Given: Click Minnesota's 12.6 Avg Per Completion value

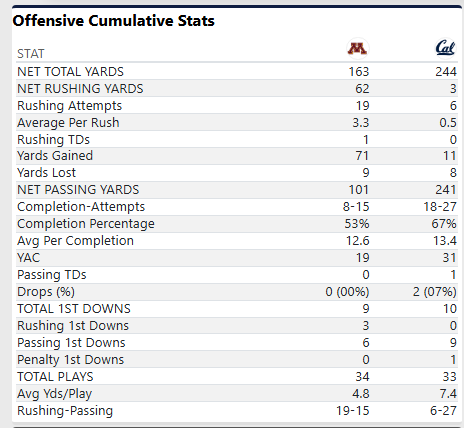Looking at the screenshot, I should [357, 241].
